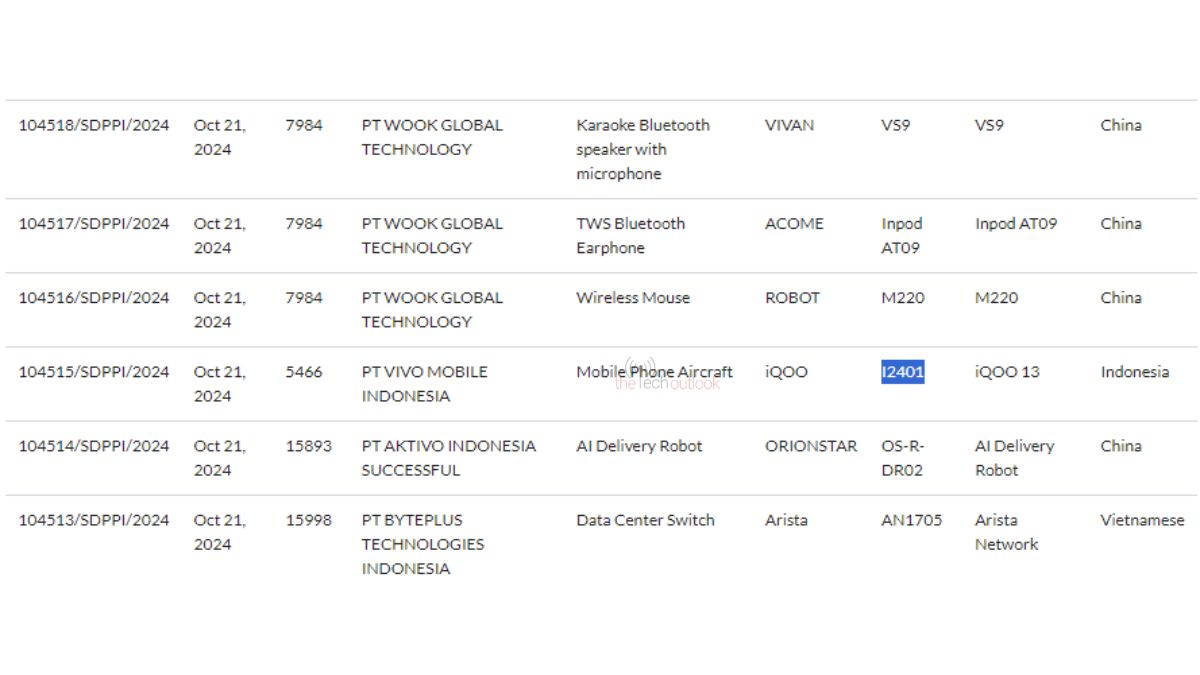Click the highlighted I2401 model code
Screen dimensions: 1200x675
pos(902,372)
